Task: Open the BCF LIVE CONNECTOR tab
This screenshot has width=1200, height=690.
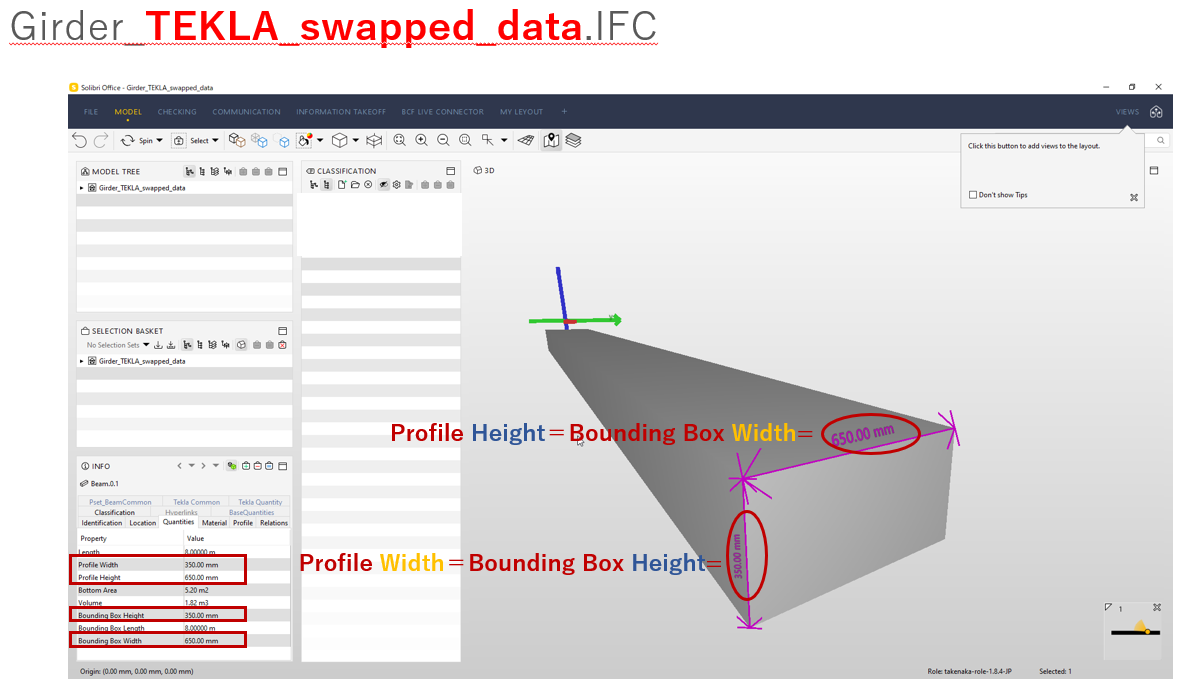Action: [442, 112]
